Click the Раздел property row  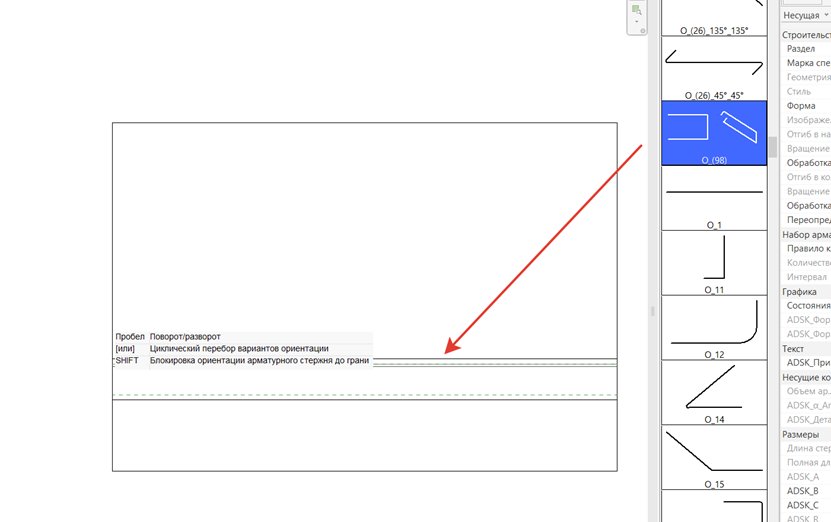click(x=806, y=49)
